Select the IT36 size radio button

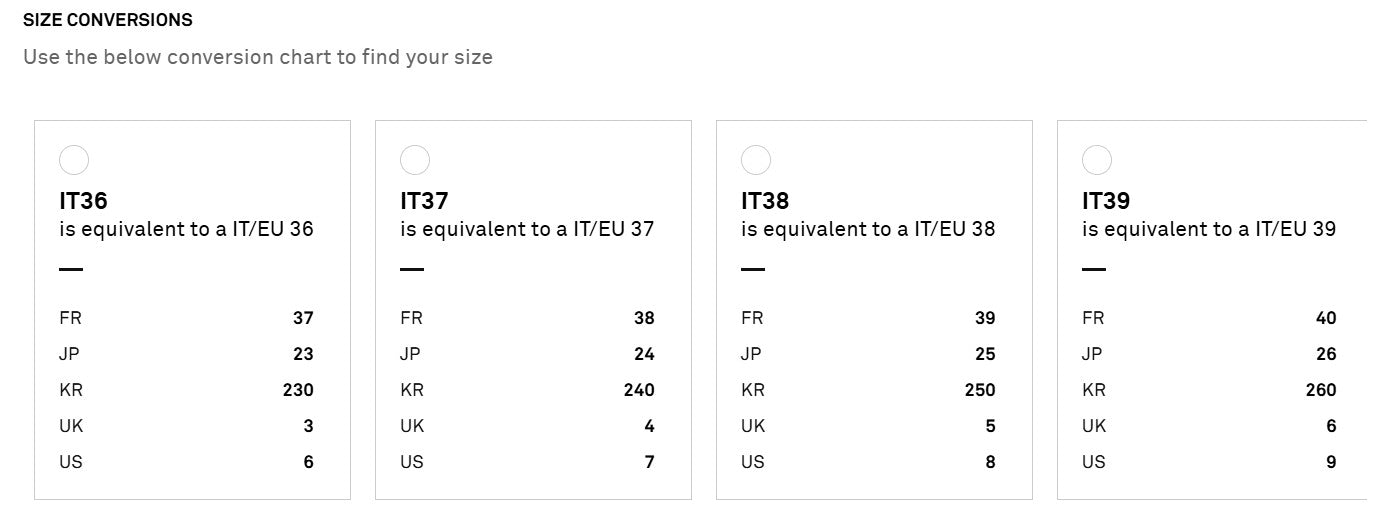(74, 160)
